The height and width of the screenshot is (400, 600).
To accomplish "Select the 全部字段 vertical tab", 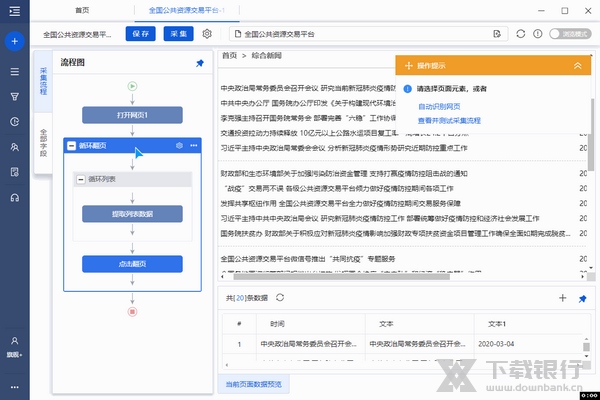I will tap(43, 143).
